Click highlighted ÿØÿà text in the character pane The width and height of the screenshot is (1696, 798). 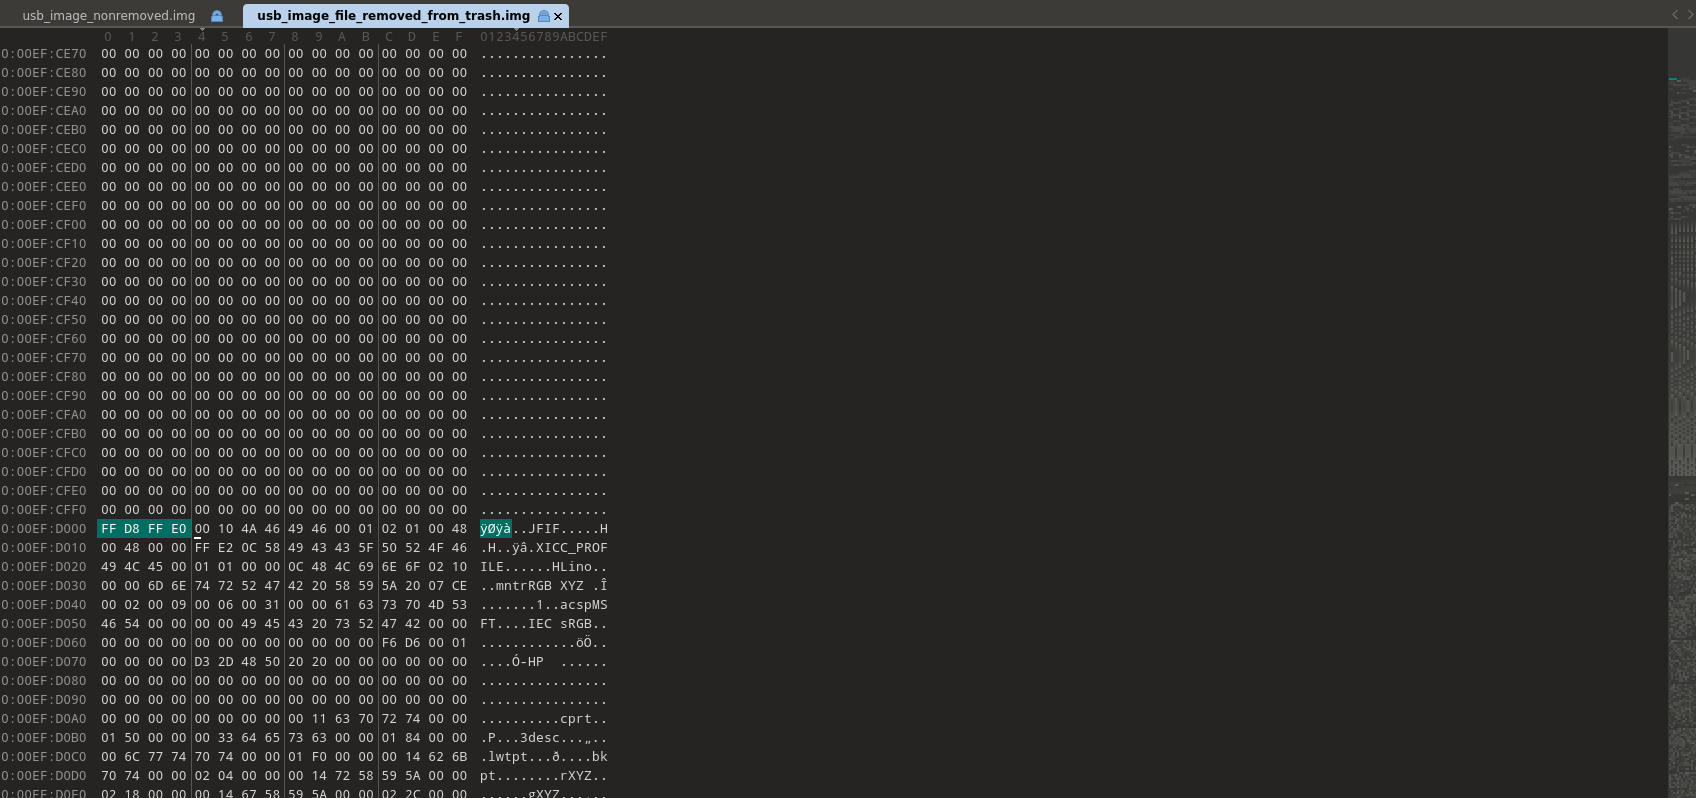[x=495, y=529]
